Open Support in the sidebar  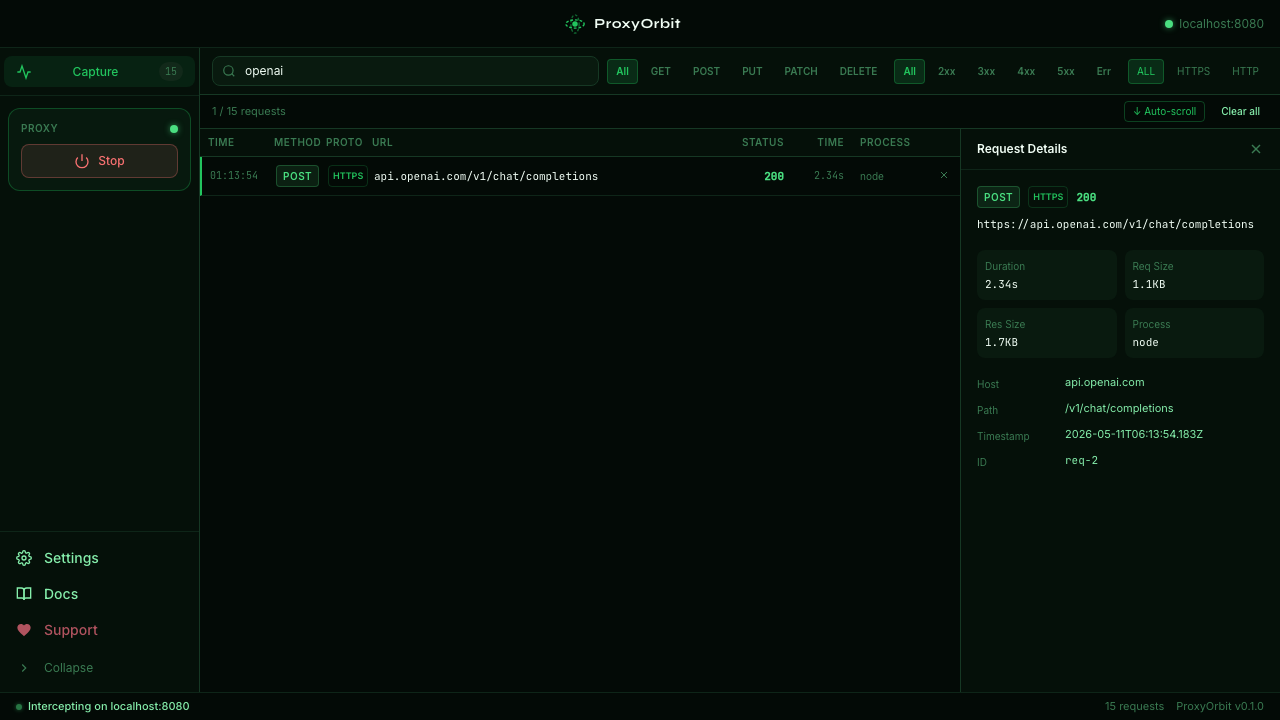point(99,630)
